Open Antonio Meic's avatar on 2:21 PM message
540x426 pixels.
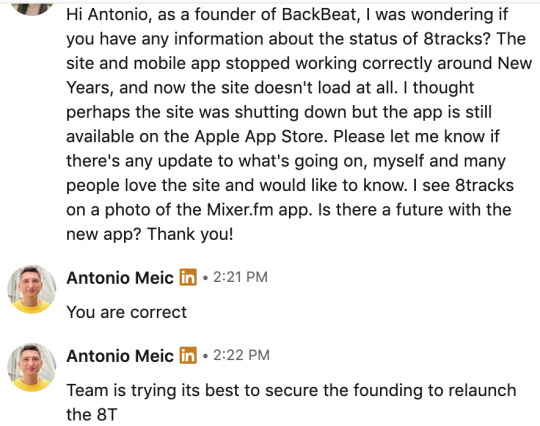tap(32, 289)
